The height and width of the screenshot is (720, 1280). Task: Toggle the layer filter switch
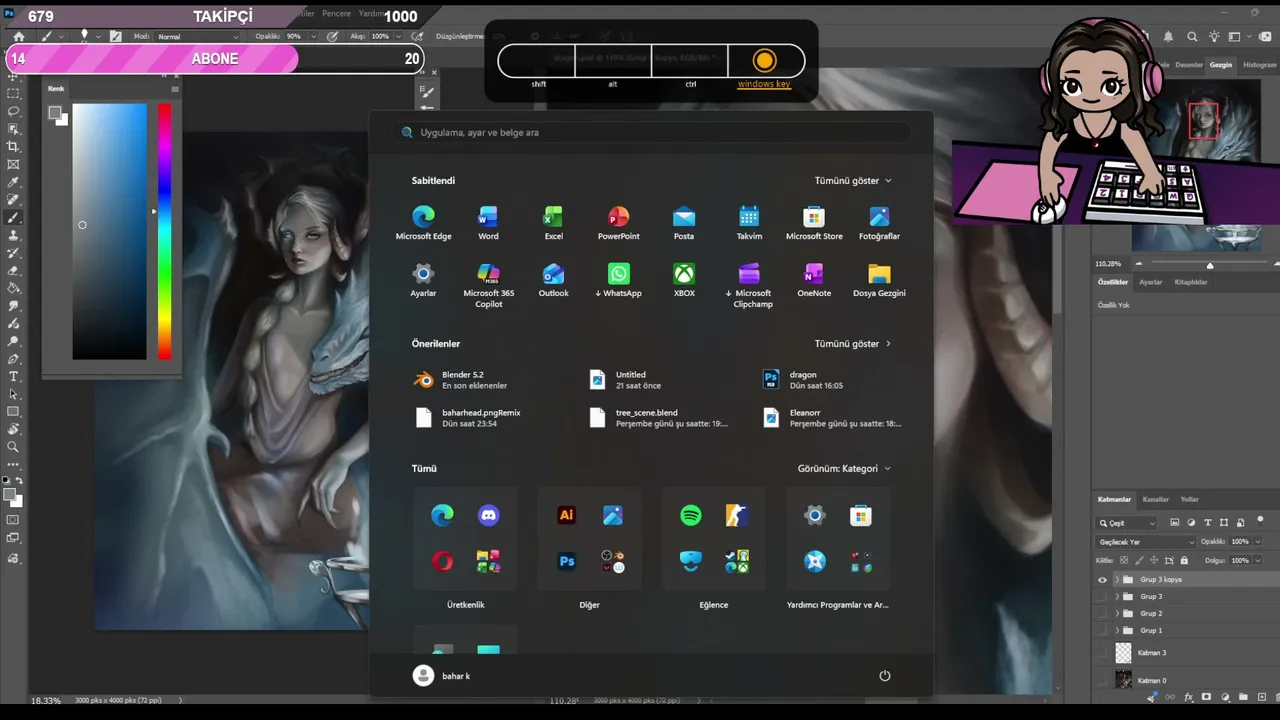1260,521
